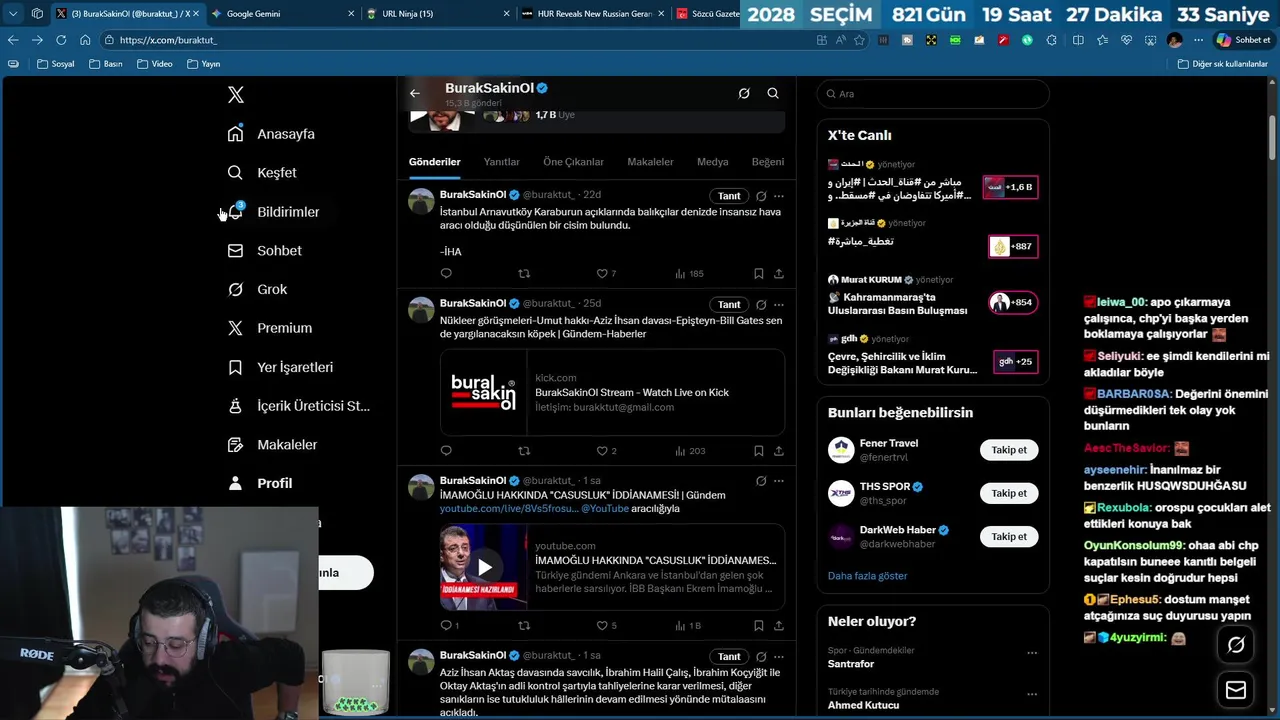The height and width of the screenshot is (720, 1280).
Task: Switch to Öne Çıkanlar tab
Action: pos(573,162)
